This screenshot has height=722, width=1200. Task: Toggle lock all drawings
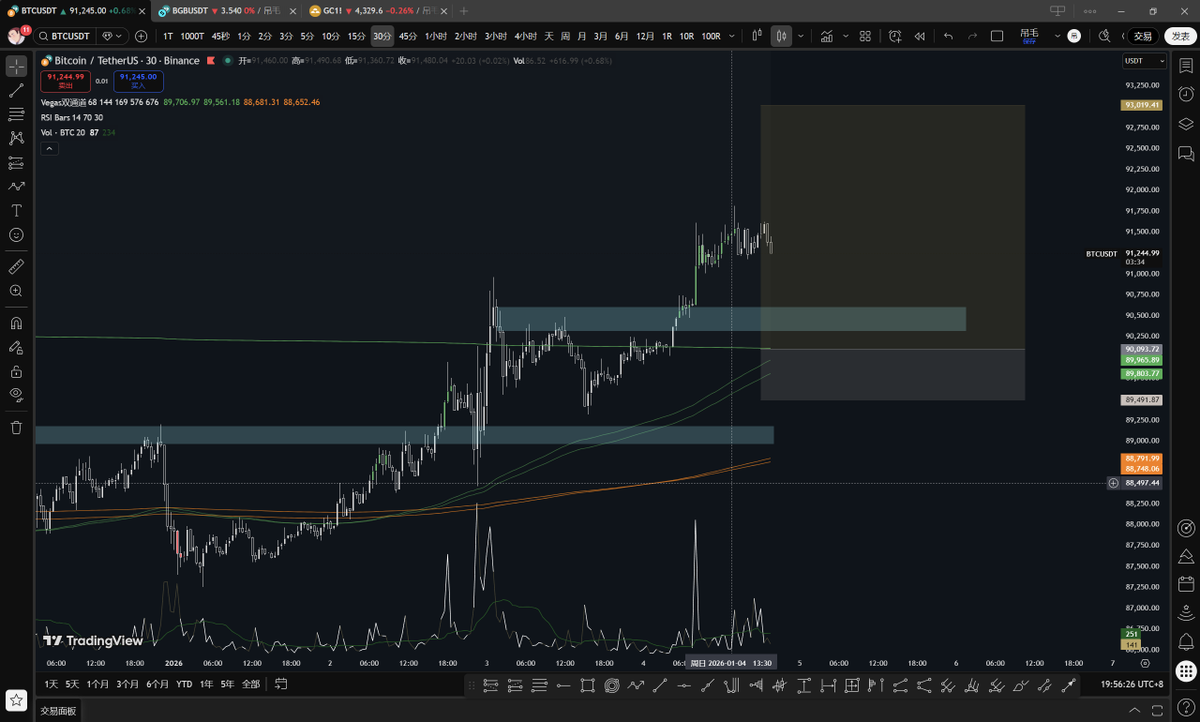click(16, 371)
